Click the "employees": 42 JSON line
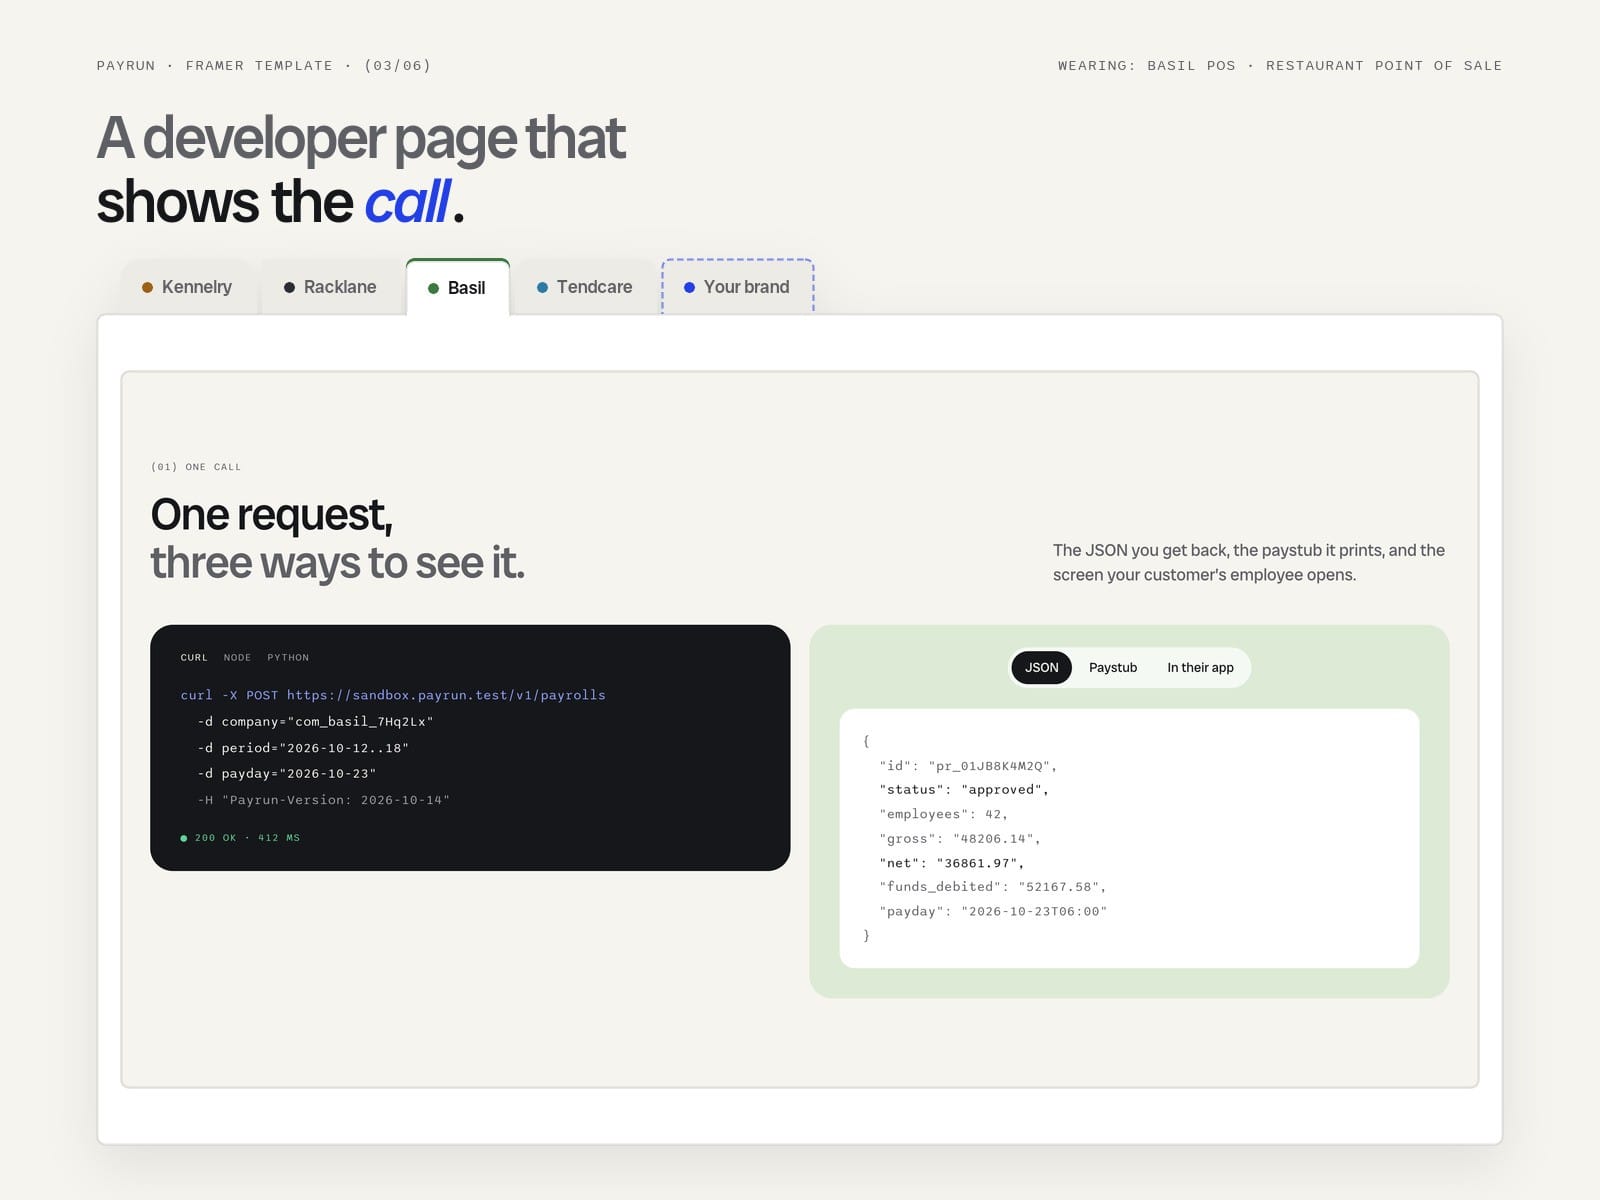 944,814
